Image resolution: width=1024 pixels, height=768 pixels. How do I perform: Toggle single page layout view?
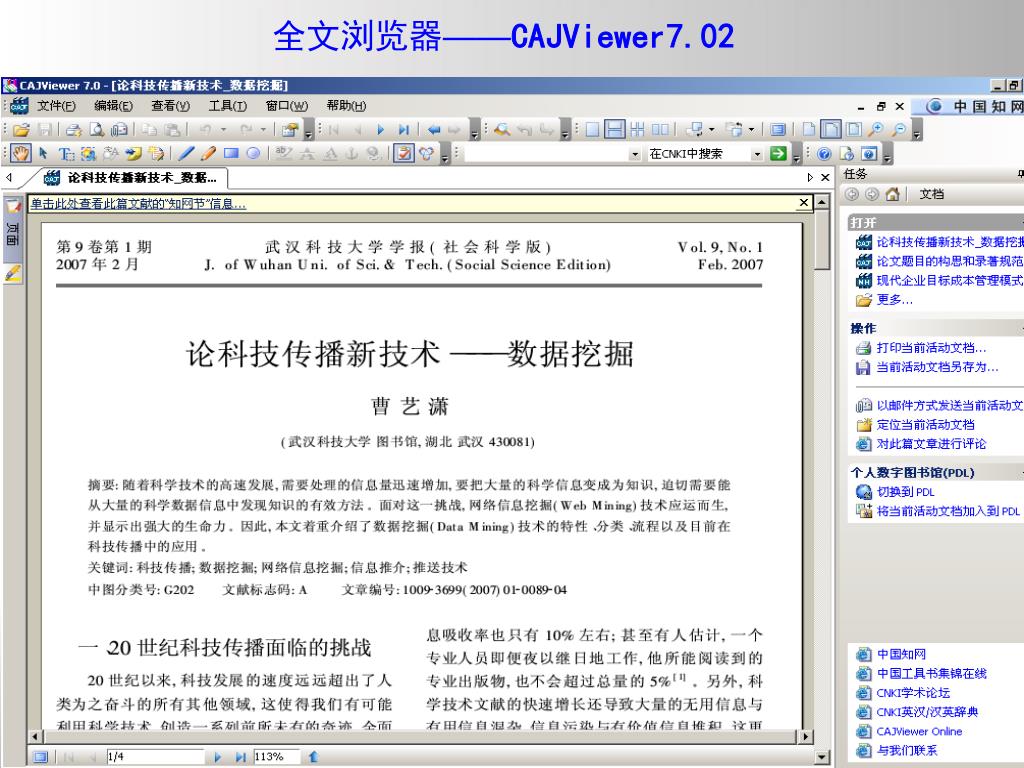592,129
